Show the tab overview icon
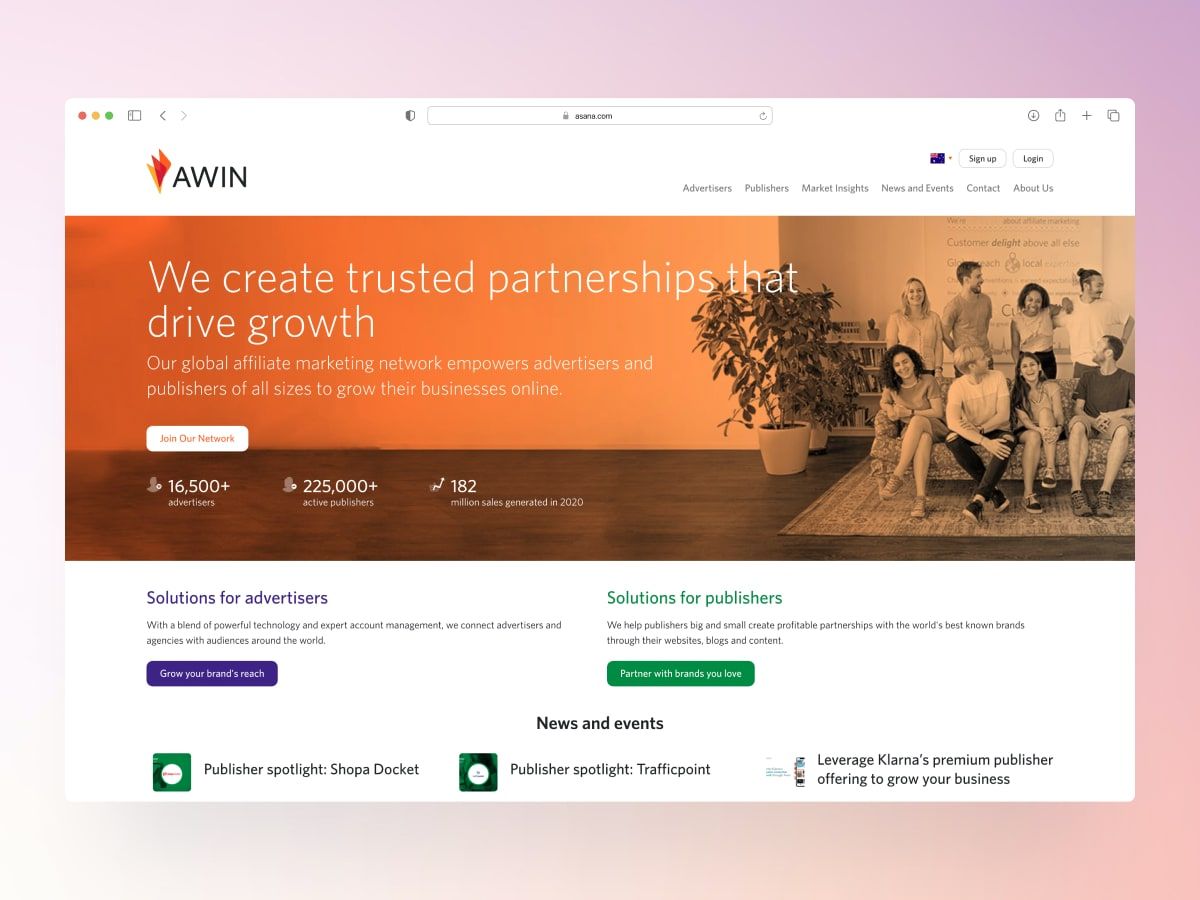Screen dimensions: 1200x900 pos(1113,116)
